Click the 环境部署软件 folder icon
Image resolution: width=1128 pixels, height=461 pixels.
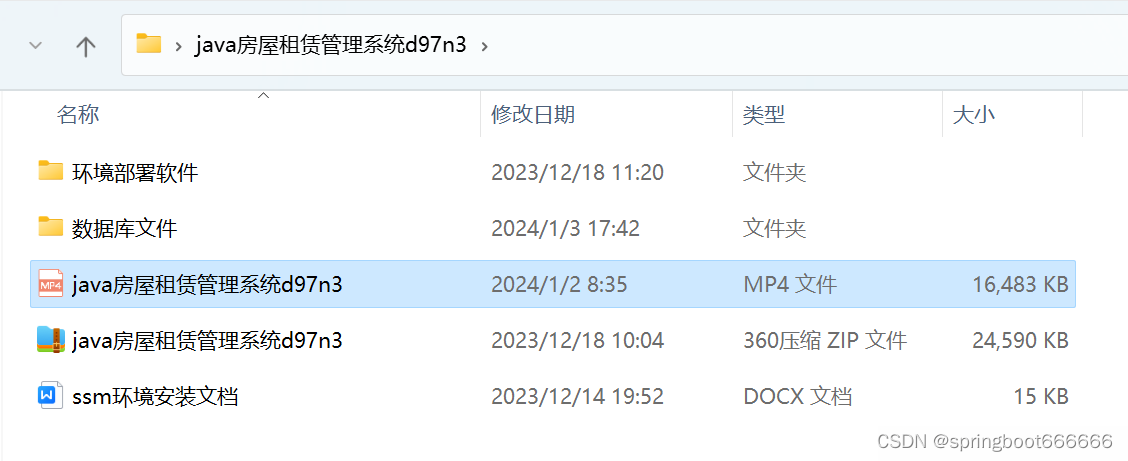50,171
